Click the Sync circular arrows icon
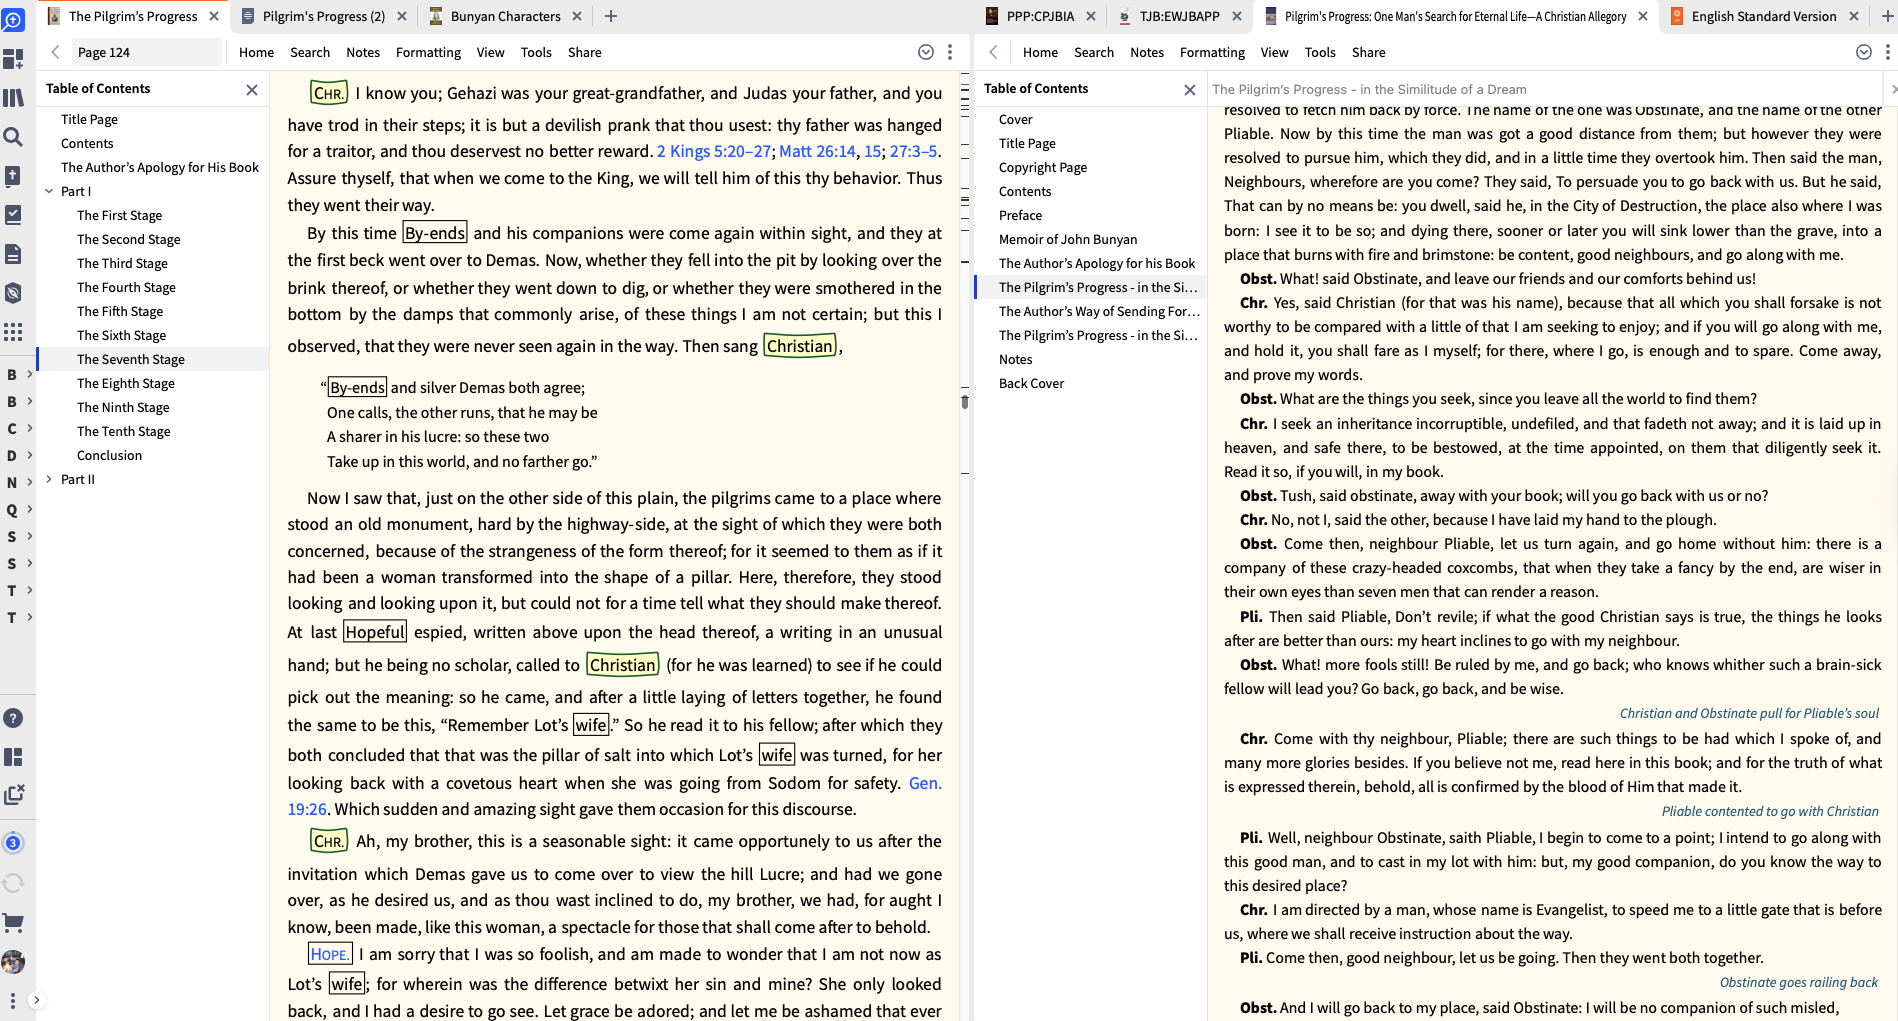 click(x=13, y=883)
